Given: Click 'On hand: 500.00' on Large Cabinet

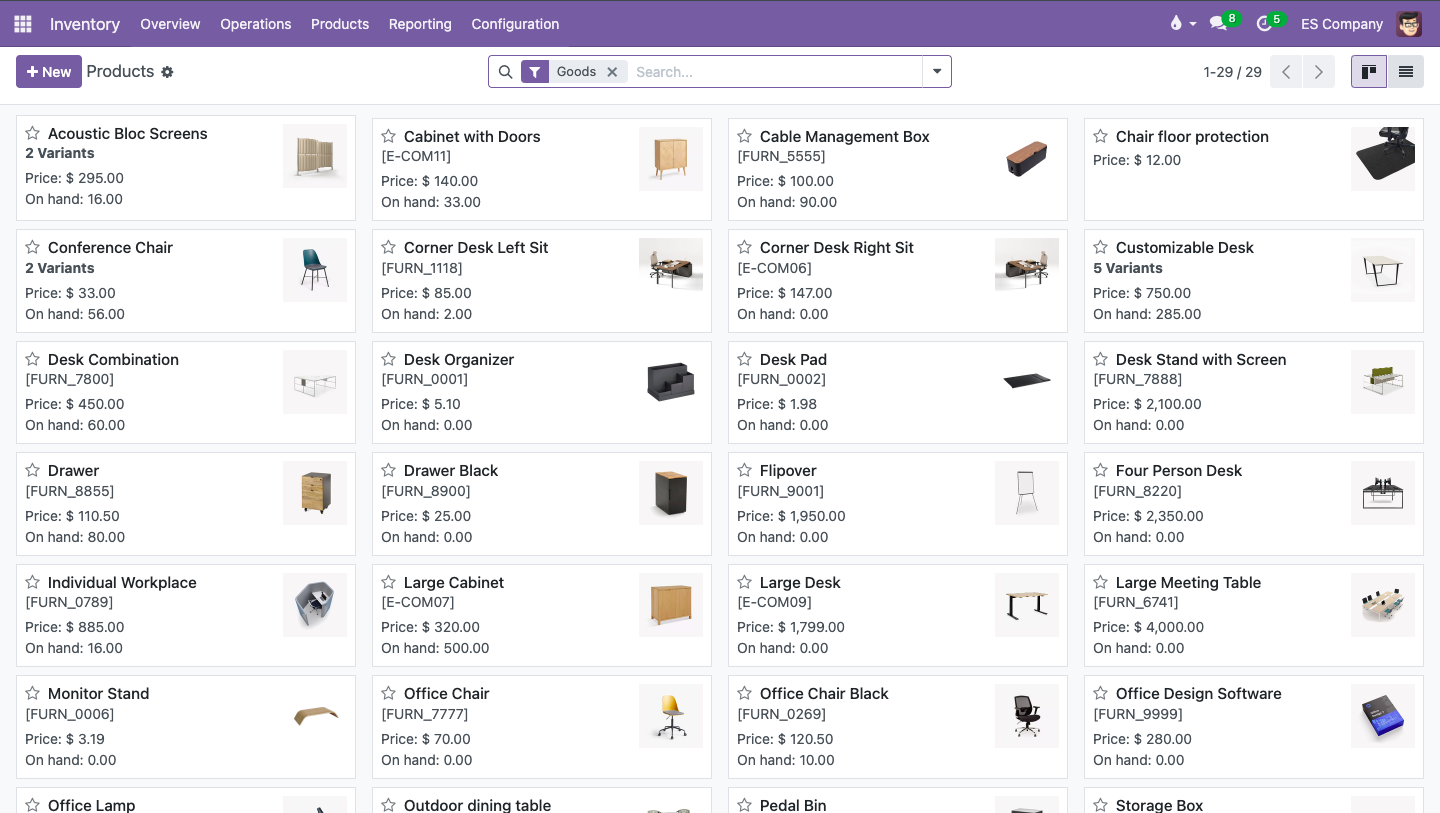Looking at the screenshot, I should point(435,648).
